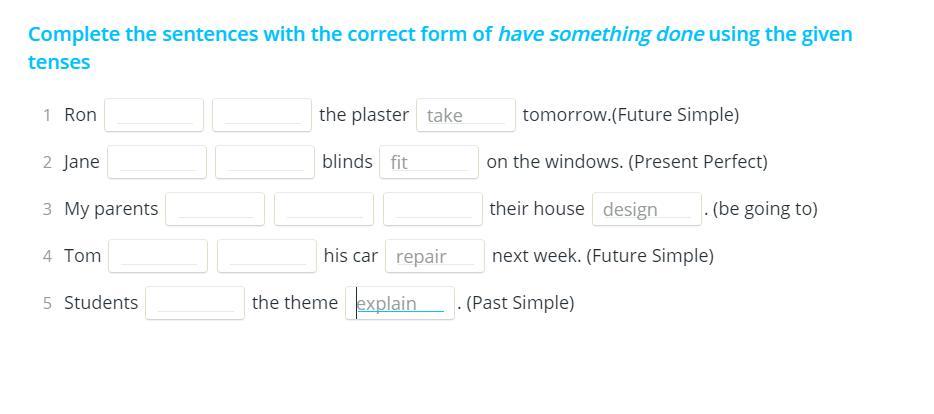
Task: Click the first blank right after "Tom"
Action: tap(158, 256)
